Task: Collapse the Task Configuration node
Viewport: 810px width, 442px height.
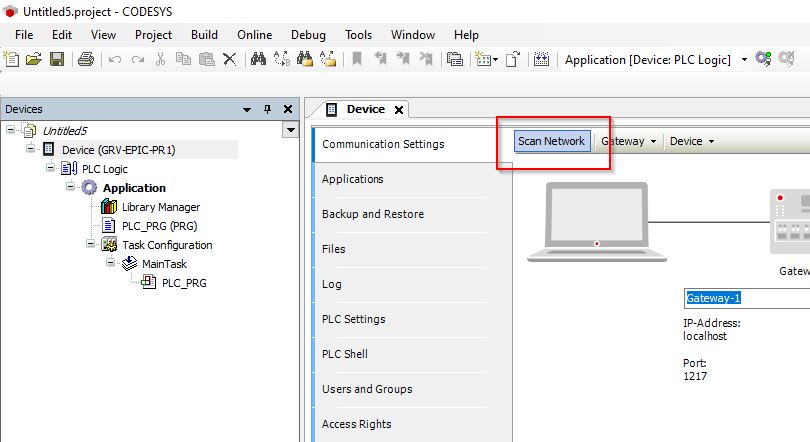Action: [x=90, y=244]
